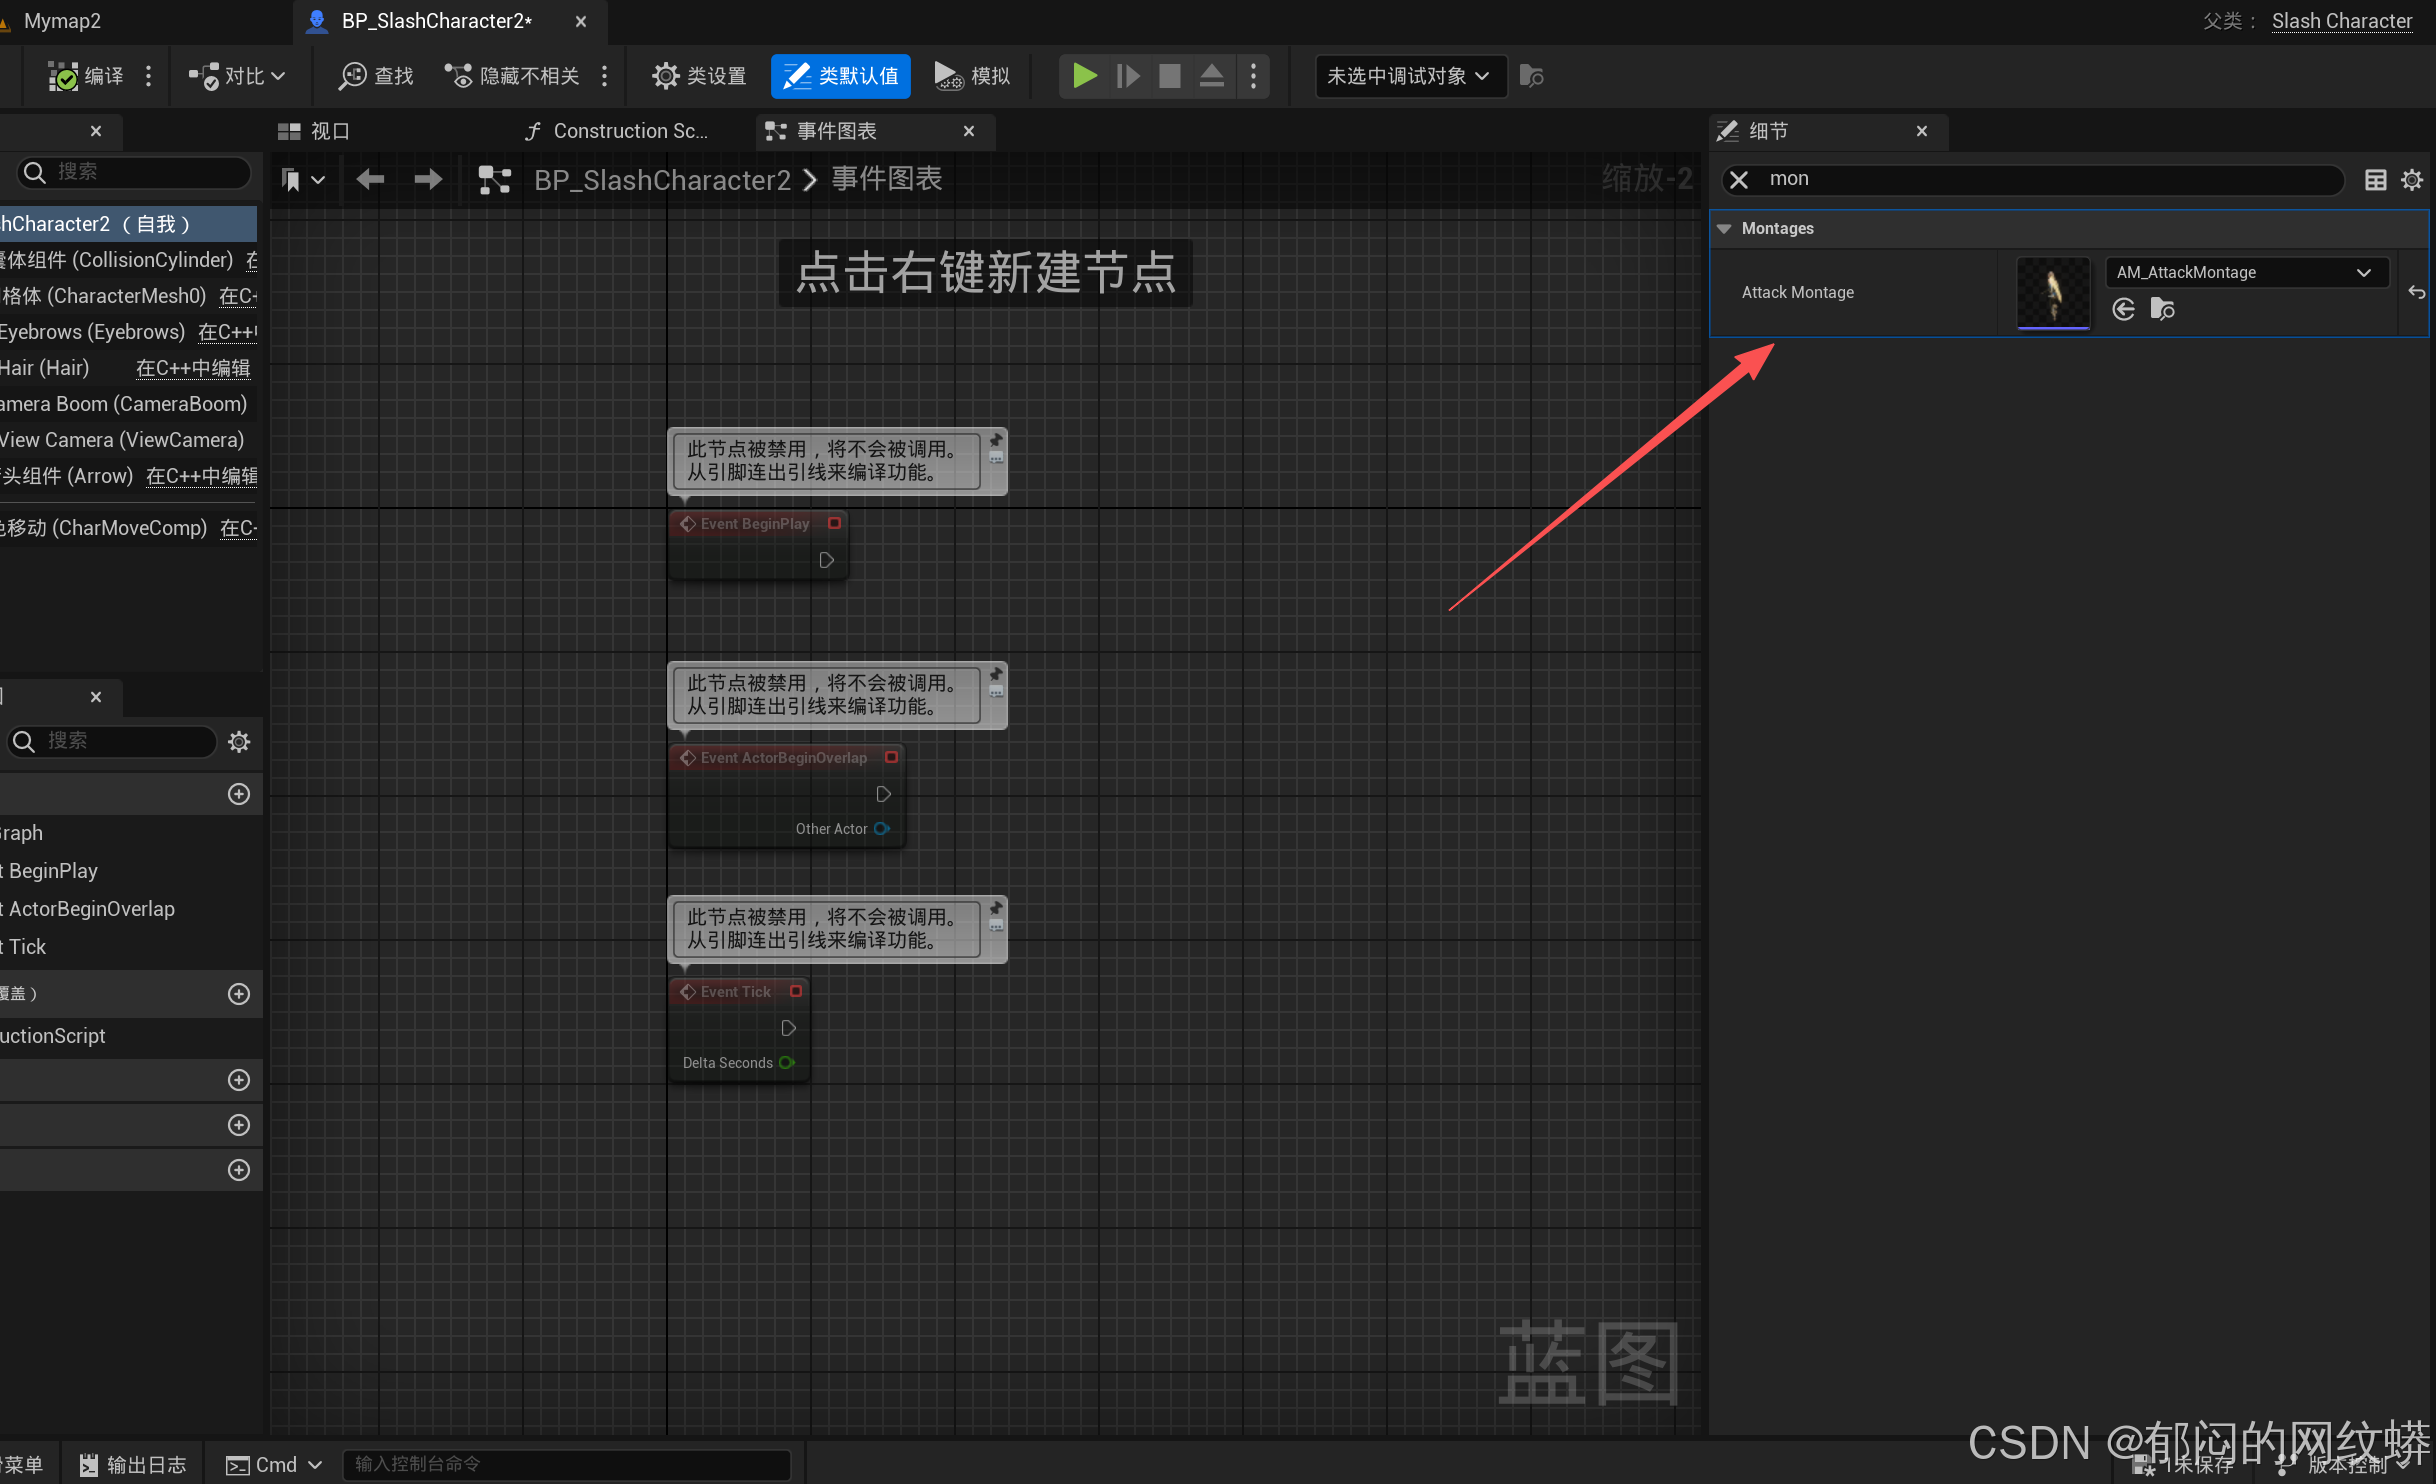
Task: Reset Attack Montage to default value
Action: click(2416, 293)
